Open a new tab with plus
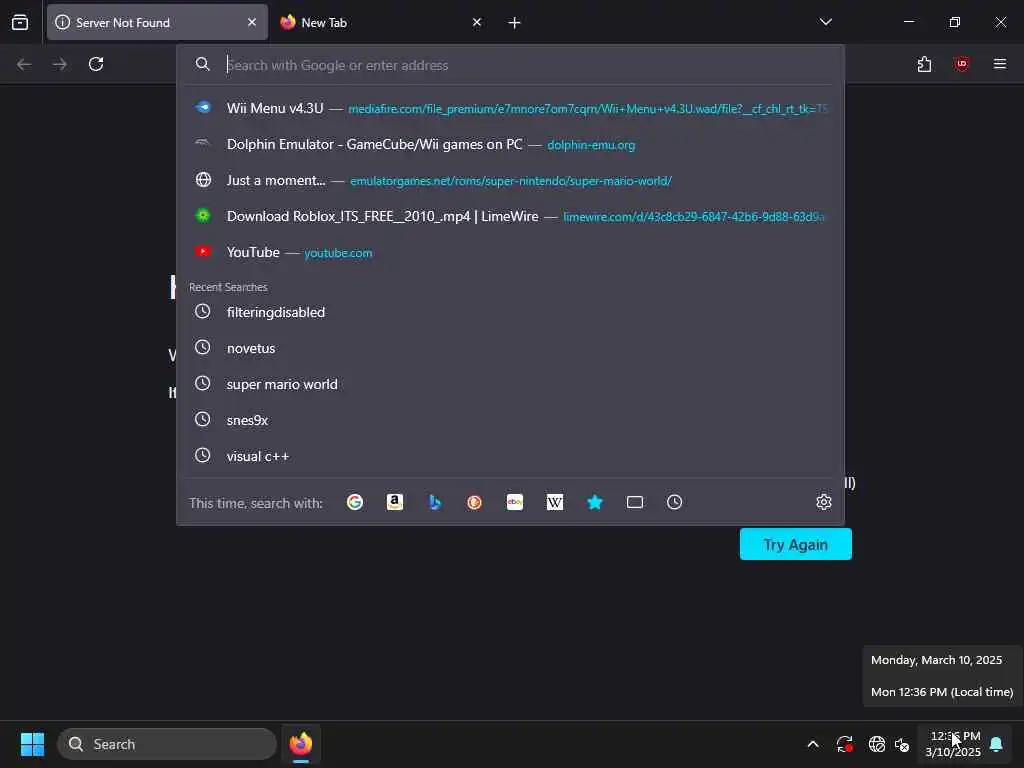 click(x=515, y=23)
